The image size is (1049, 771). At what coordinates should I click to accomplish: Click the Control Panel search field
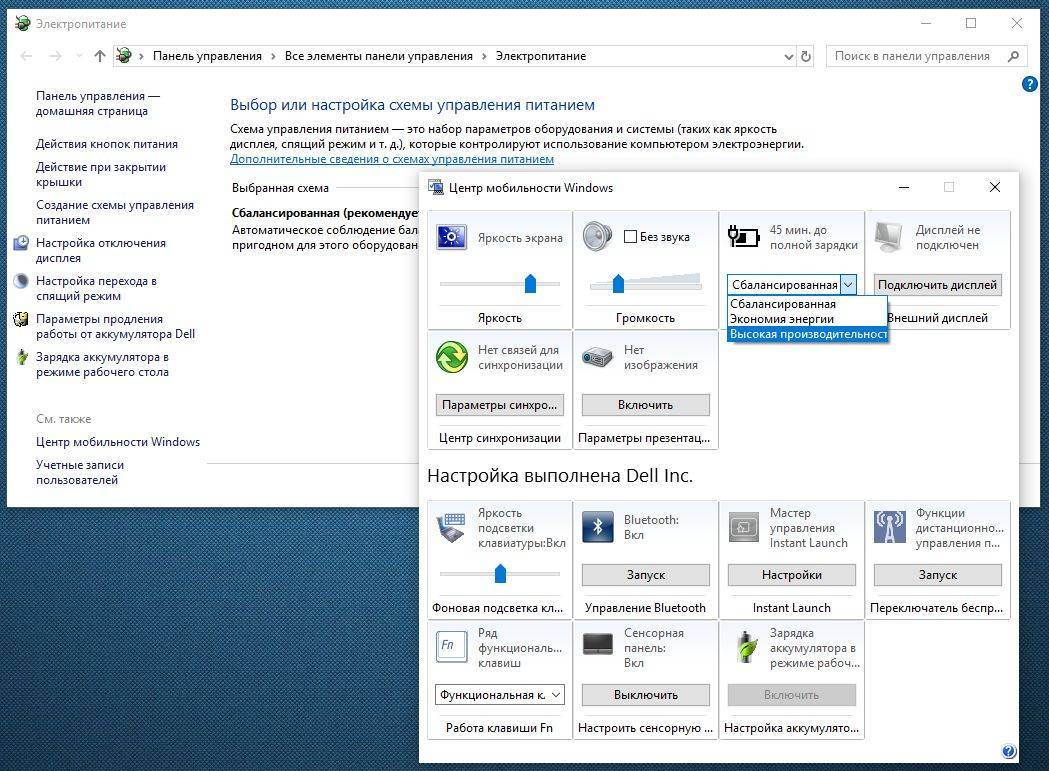[918, 56]
